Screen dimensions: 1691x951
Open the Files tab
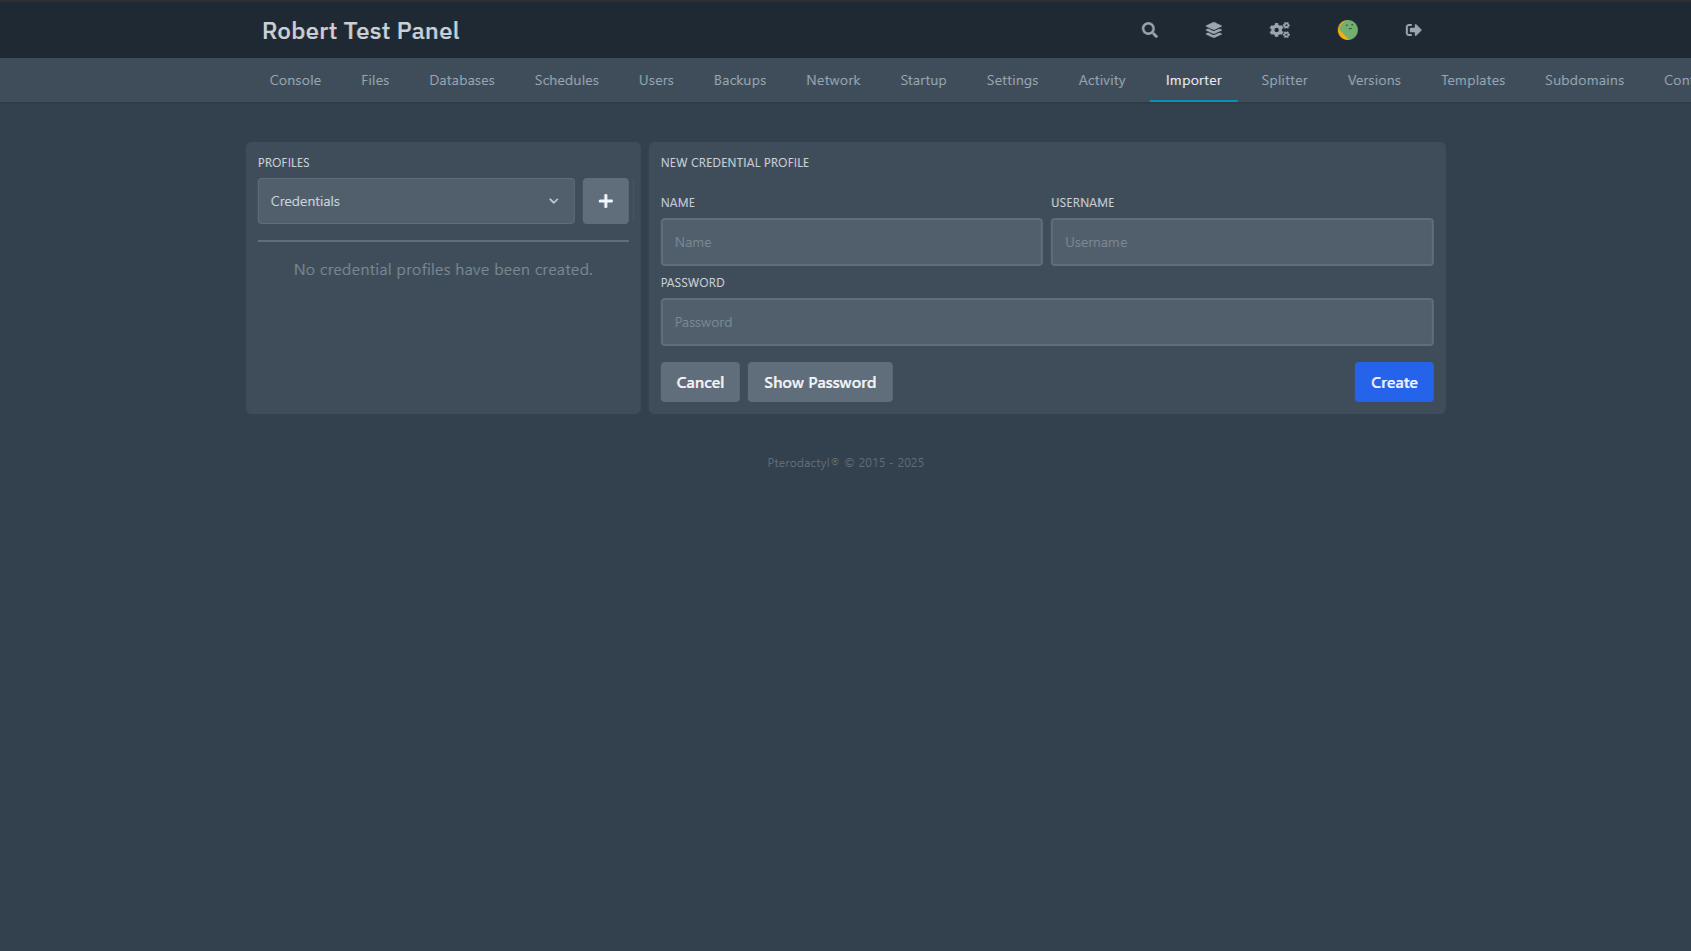[375, 80]
